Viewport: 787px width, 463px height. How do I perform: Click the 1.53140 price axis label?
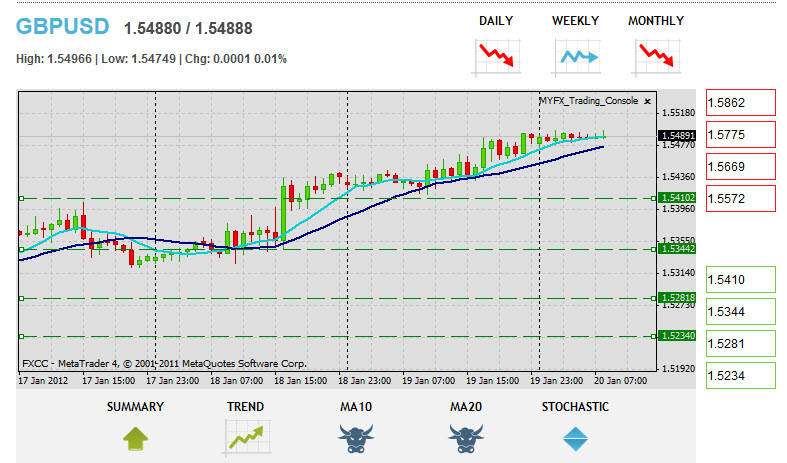(679, 273)
